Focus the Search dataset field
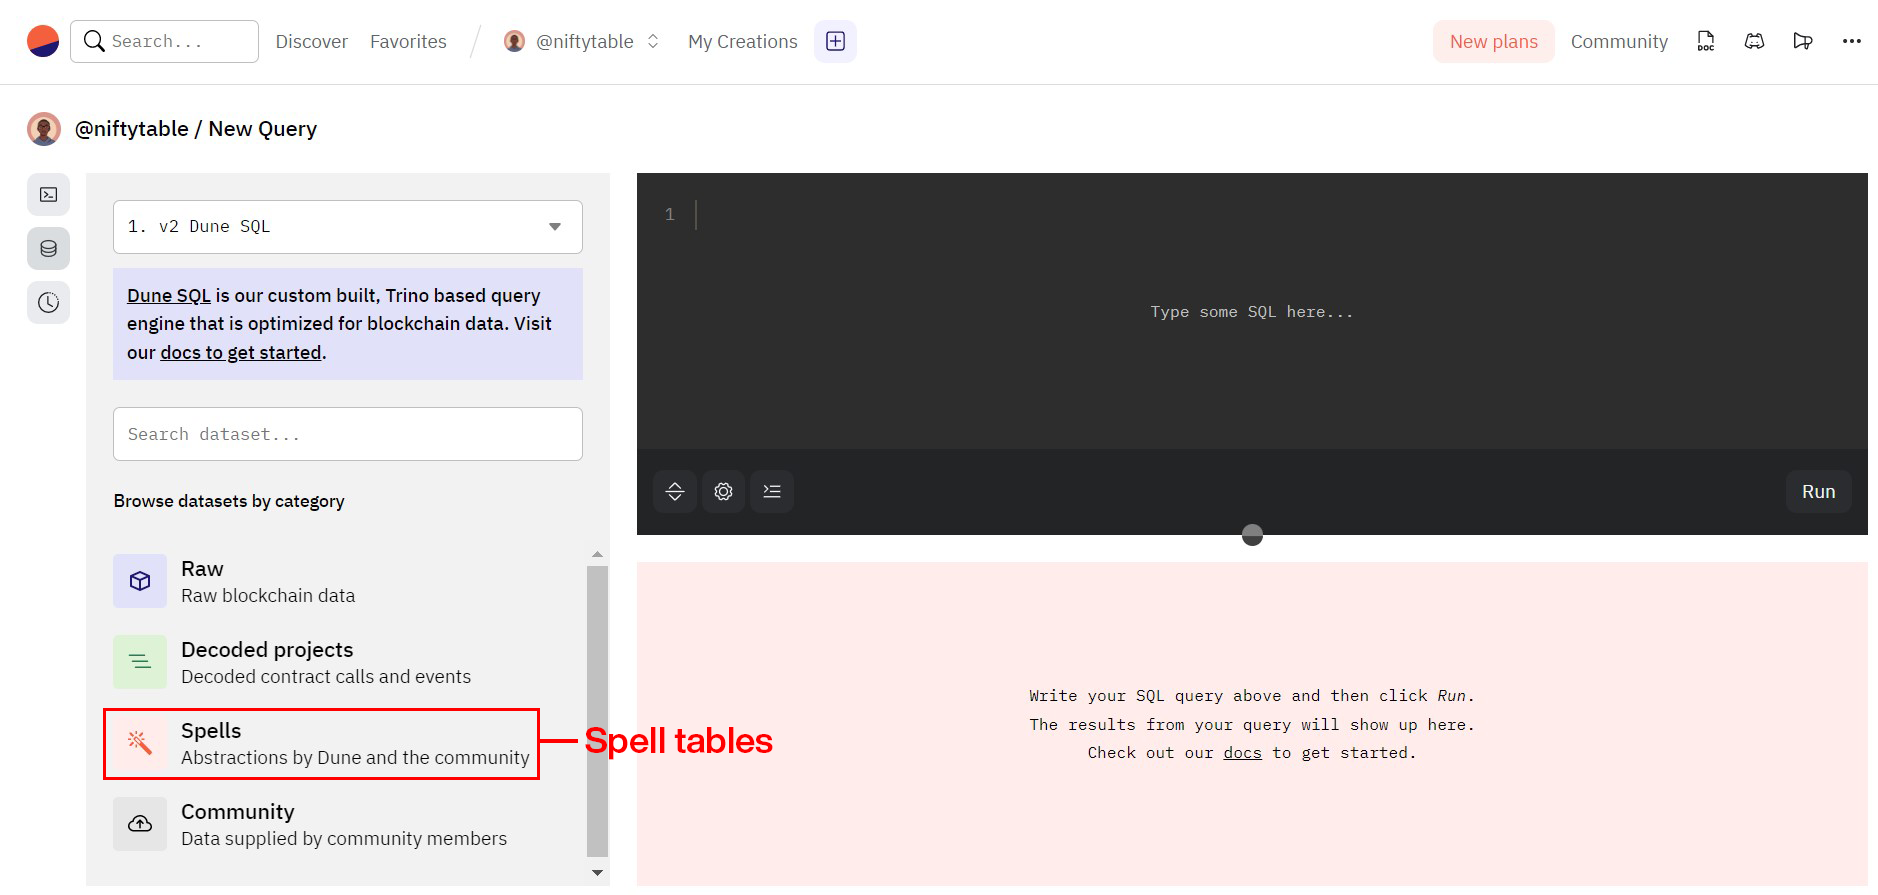Image resolution: width=1878 pixels, height=895 pixels. pos(348,434)
